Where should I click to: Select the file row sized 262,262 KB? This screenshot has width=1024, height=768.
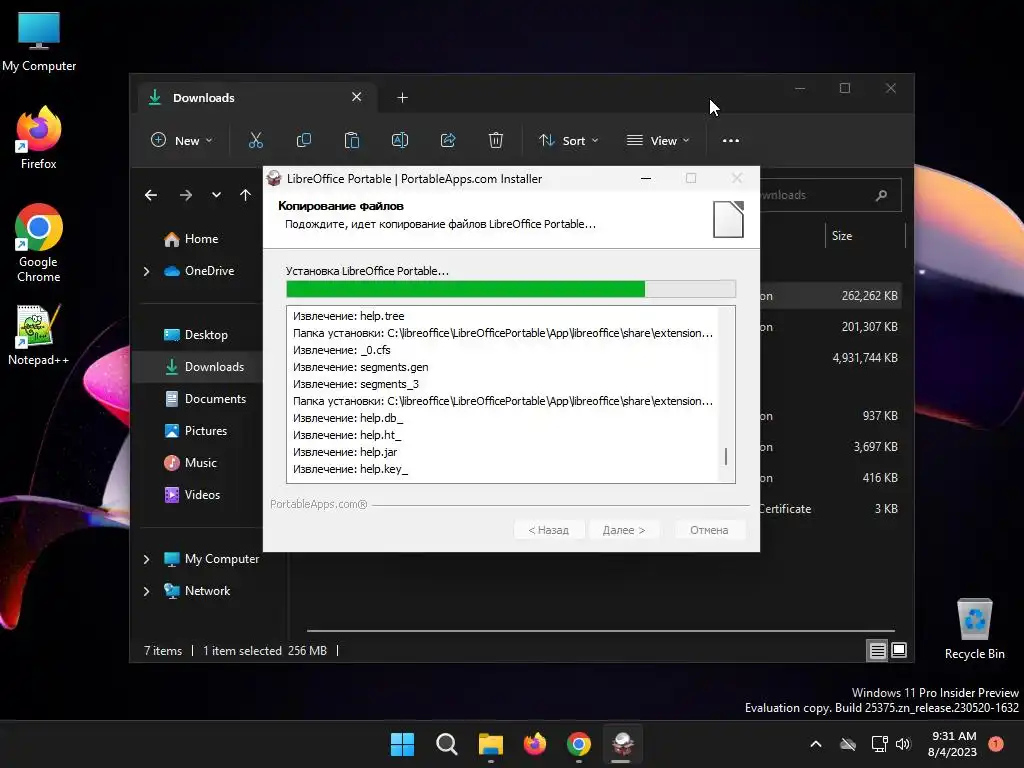pos(829,296)
